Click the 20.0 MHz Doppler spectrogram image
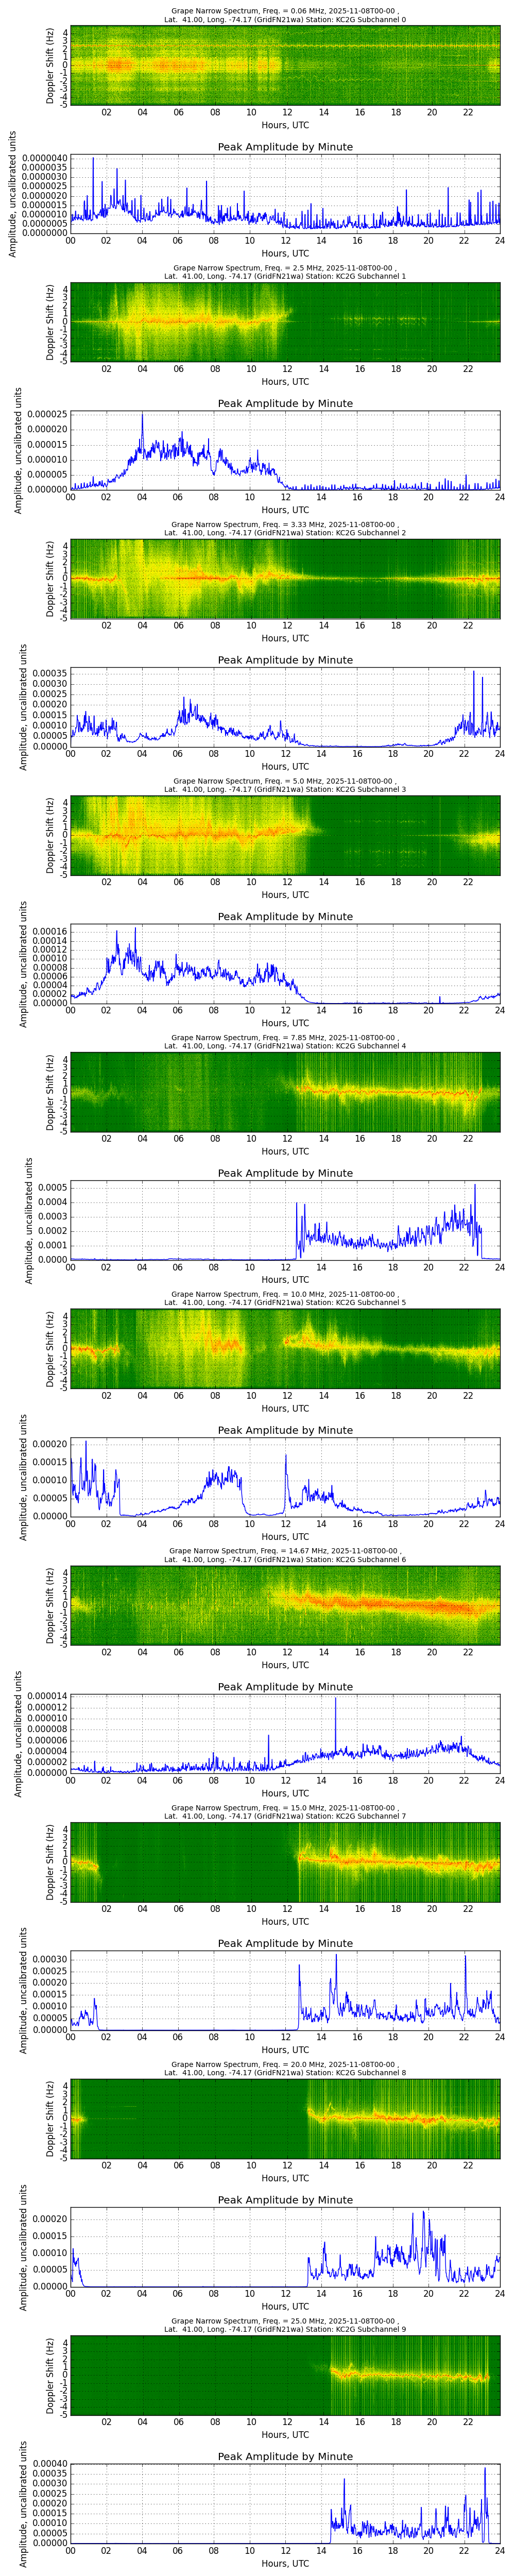Viewport: 515px width, 2576px height. (x=285, y=2118)
